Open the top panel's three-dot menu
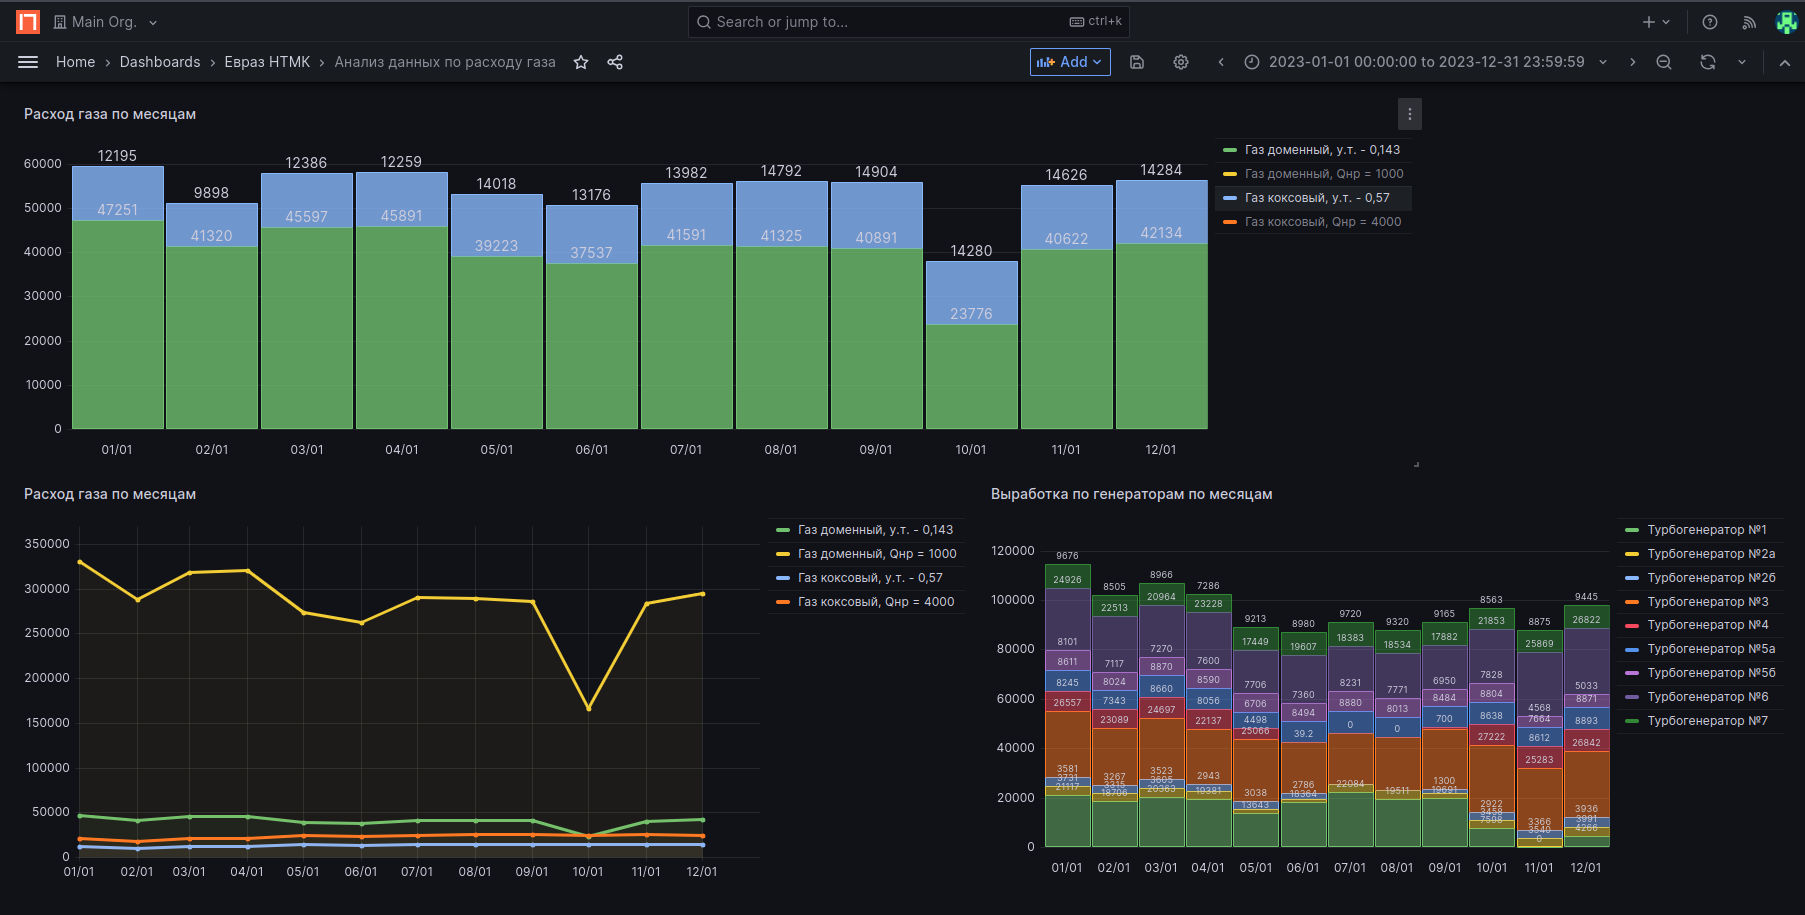1805x915 pixels. (1410, 114)
